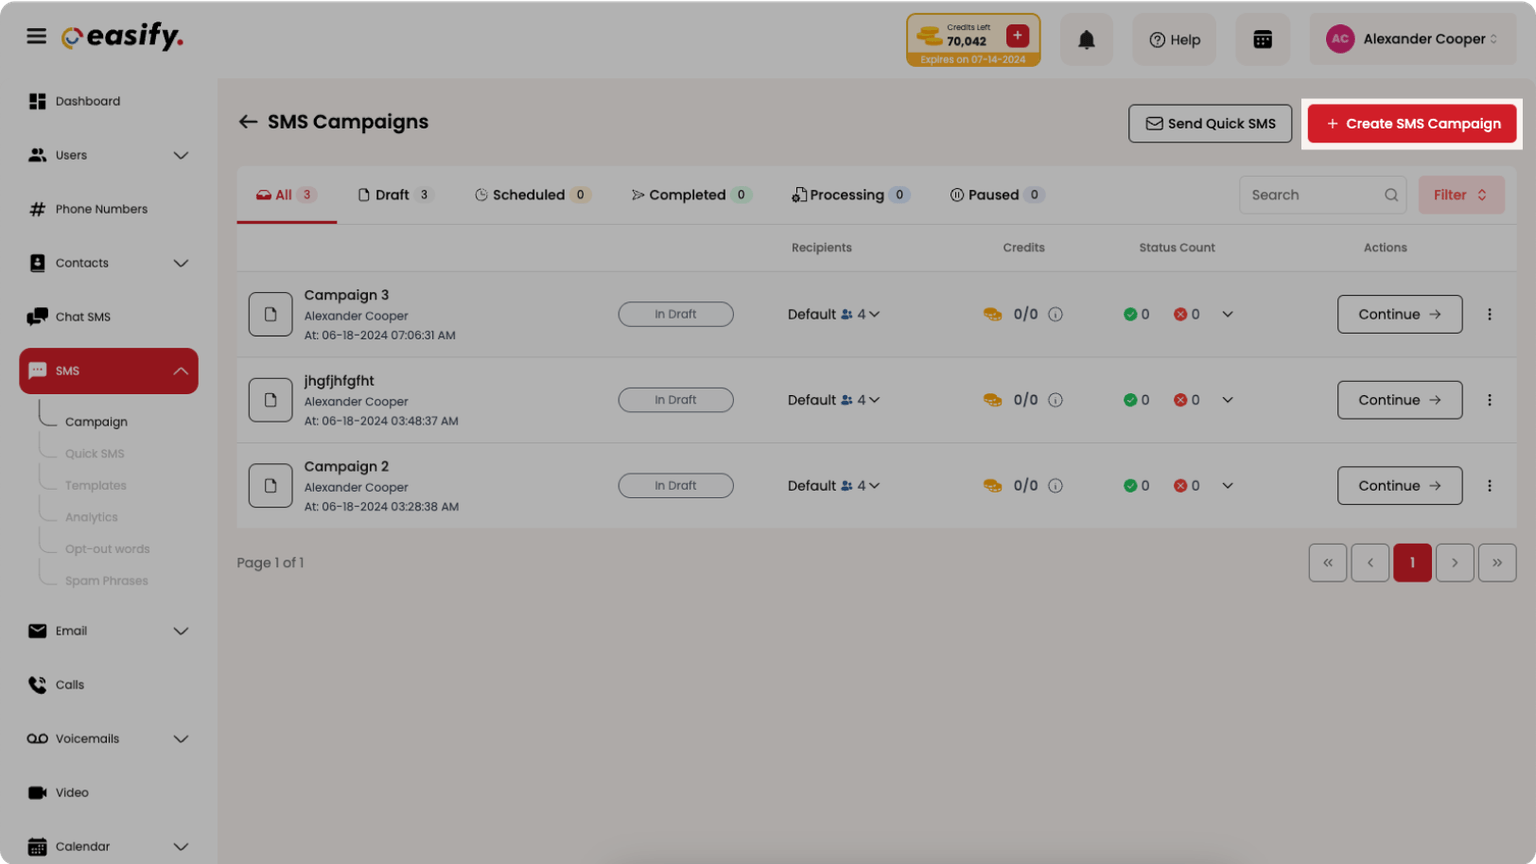Image resolution: width=1536 pixels, height=864 pixels.
Task: Expand the recipients dropdown for Campaign 2
Action: pyautogui.click(x=874, y=486)
